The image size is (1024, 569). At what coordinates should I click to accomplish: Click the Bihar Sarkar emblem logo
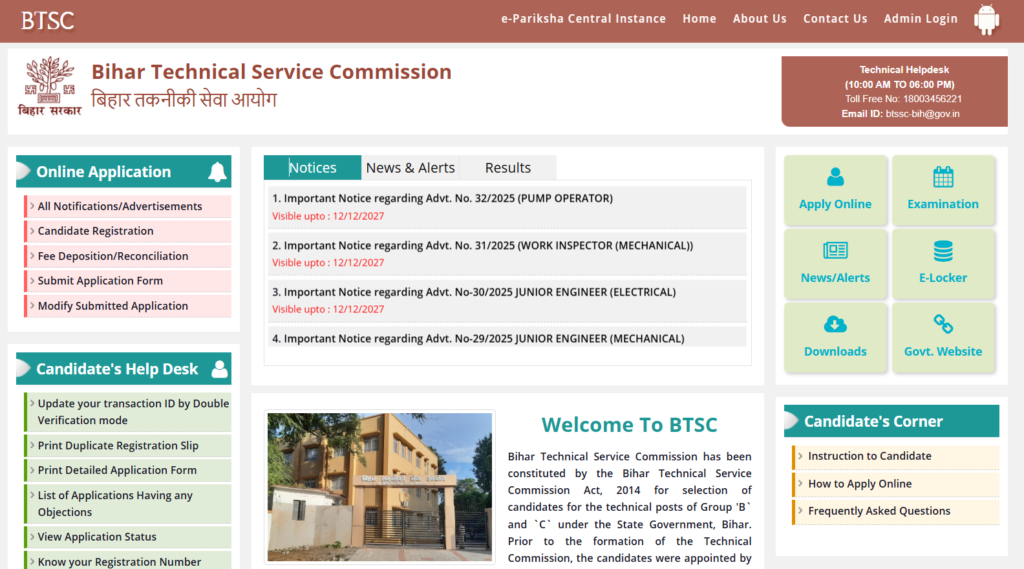(50, 86)
